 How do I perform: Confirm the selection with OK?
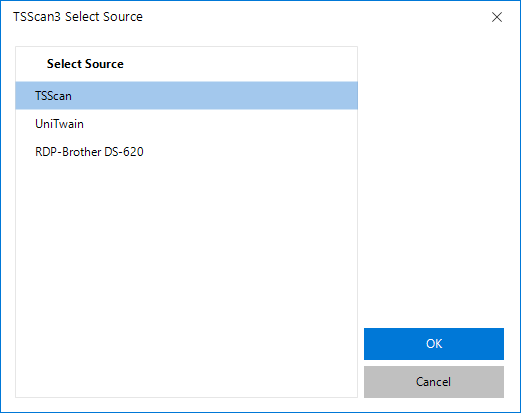click(x=434, y=344)
